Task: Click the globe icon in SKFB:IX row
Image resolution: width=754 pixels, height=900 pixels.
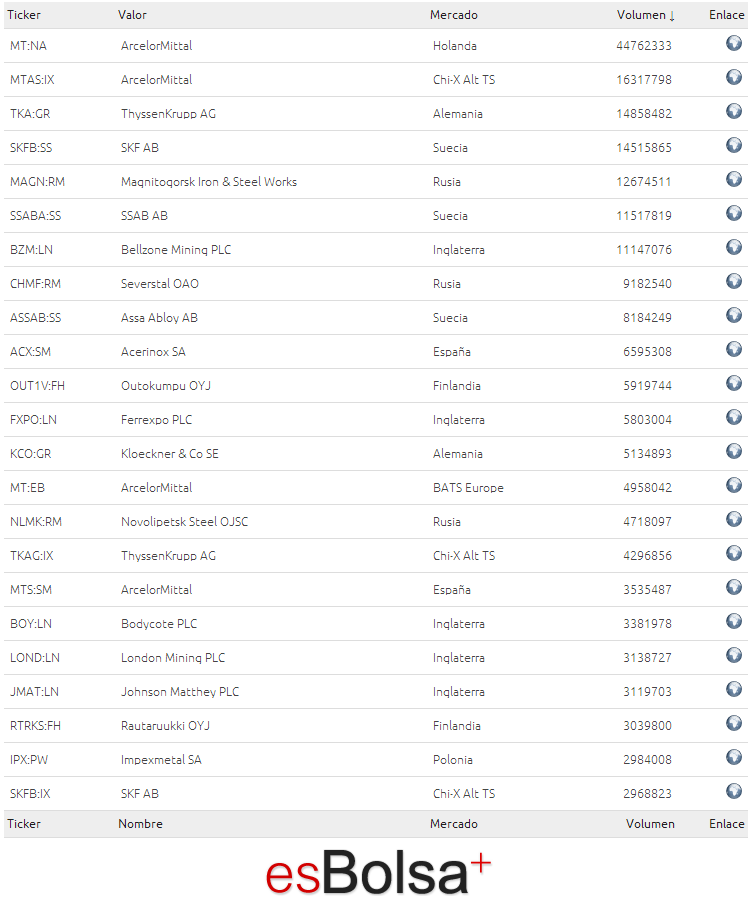Action: (x=734, y=791)
